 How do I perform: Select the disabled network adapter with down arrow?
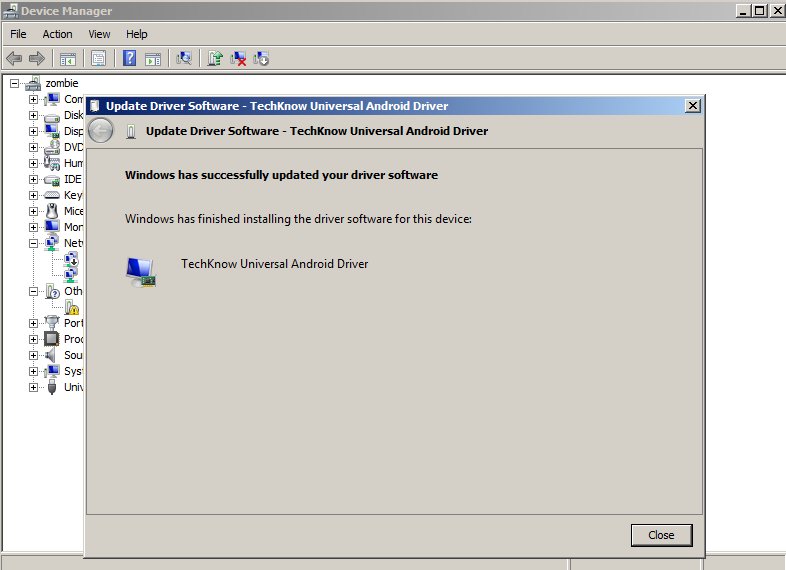[71, 259]
